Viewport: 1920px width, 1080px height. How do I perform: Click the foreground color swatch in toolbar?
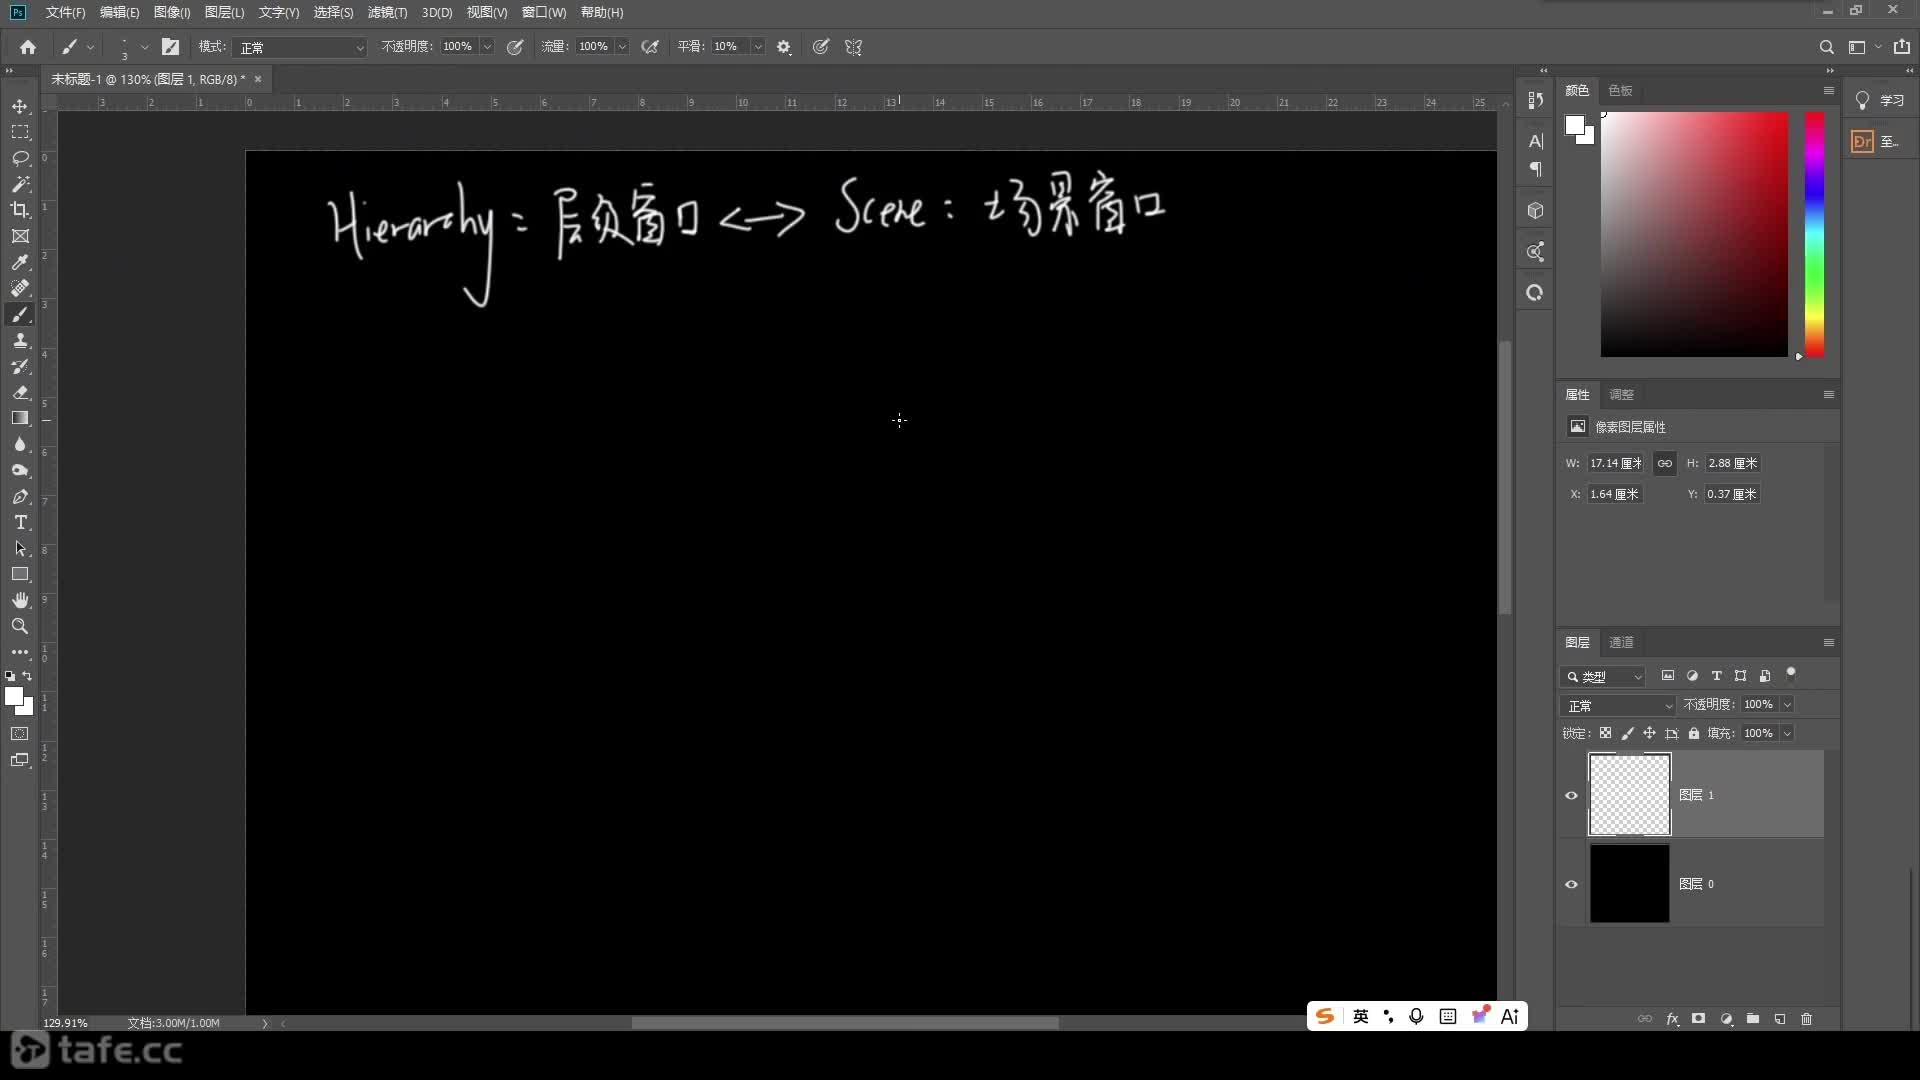(x=14, y=697)
